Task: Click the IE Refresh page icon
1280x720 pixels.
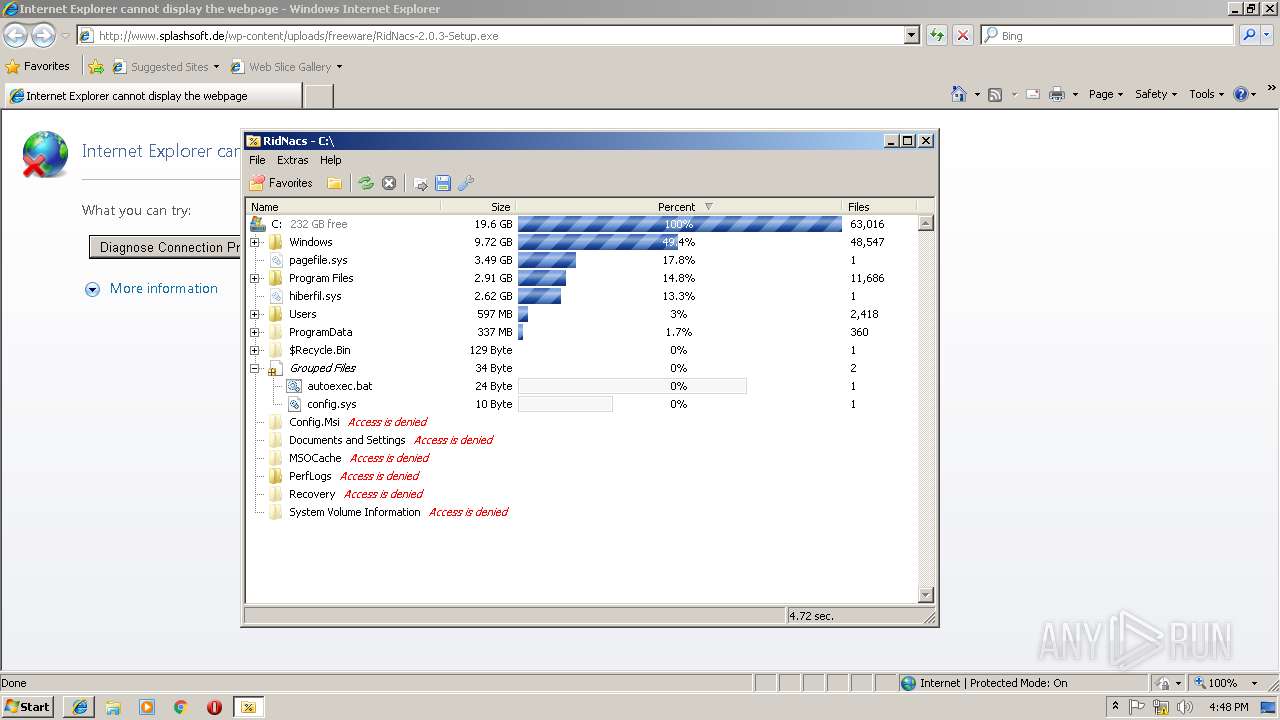Action: (x=937, y=36)
